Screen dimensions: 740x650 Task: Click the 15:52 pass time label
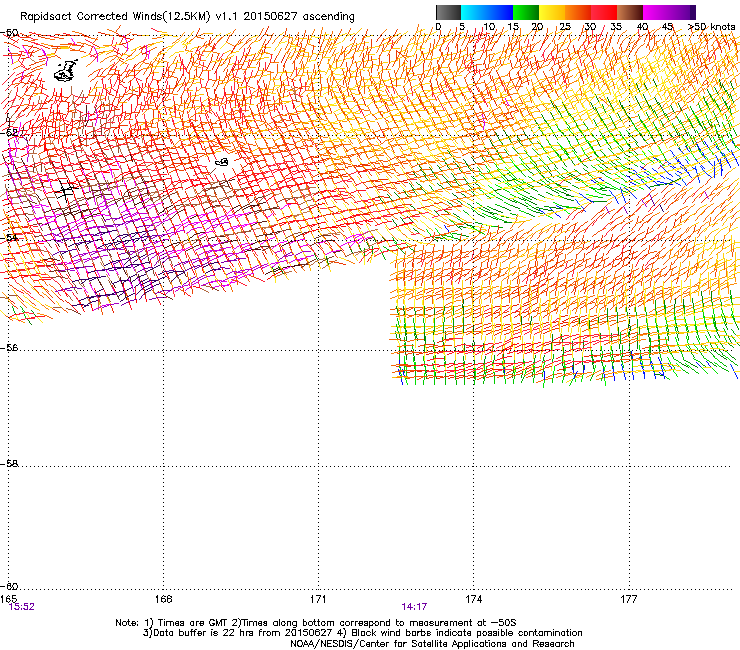(22, 607)
